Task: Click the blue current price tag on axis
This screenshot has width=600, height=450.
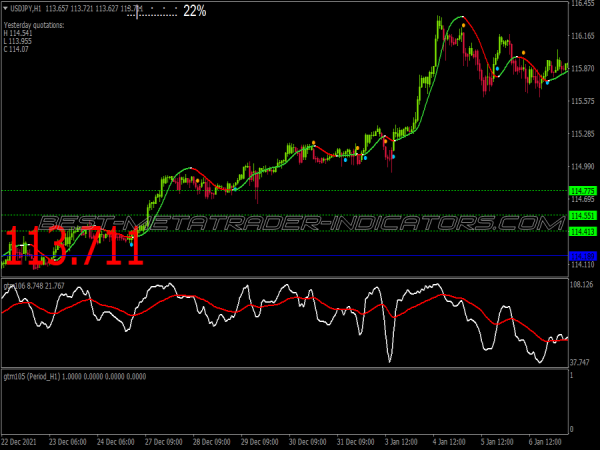Action: (582, 256)
